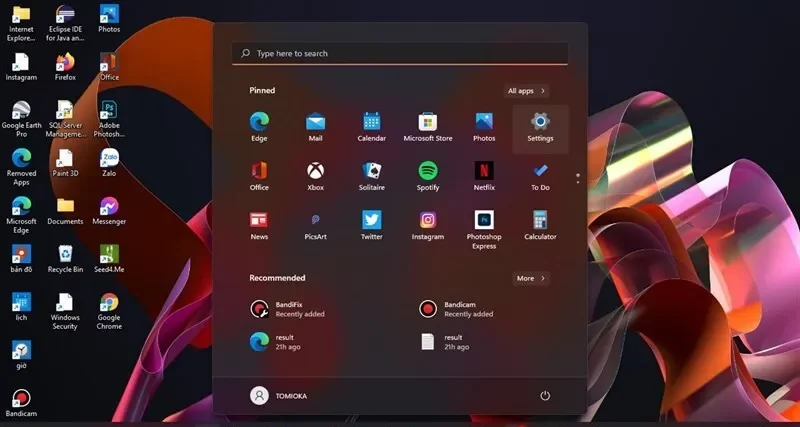Launch Office from the Pinned section

coord(259,177)
